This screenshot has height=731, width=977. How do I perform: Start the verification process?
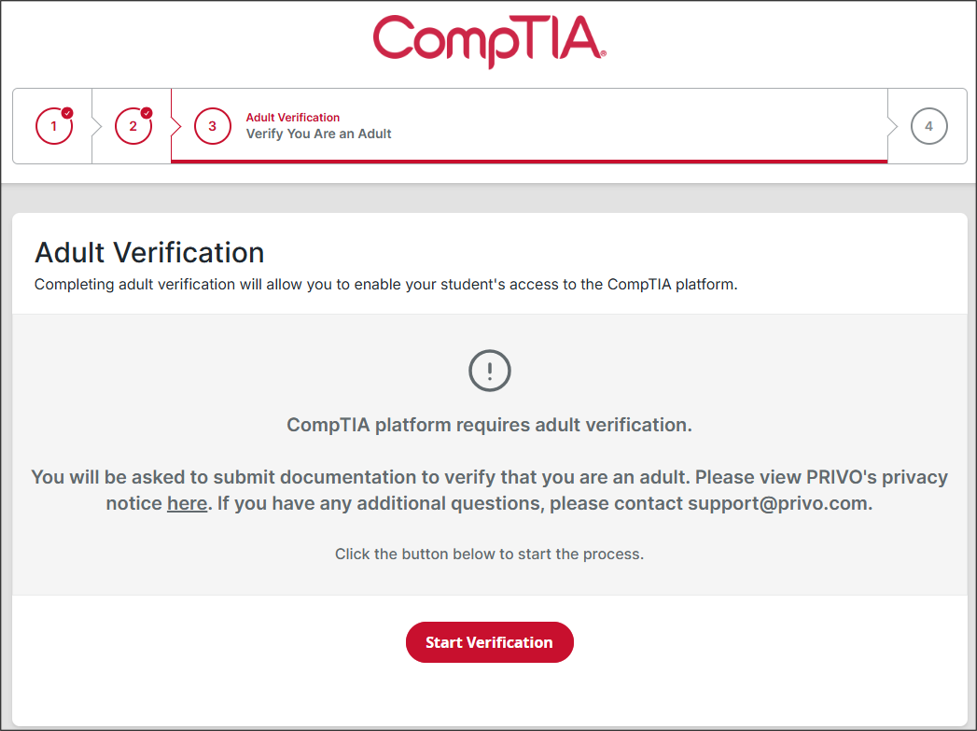pos(490,642)
